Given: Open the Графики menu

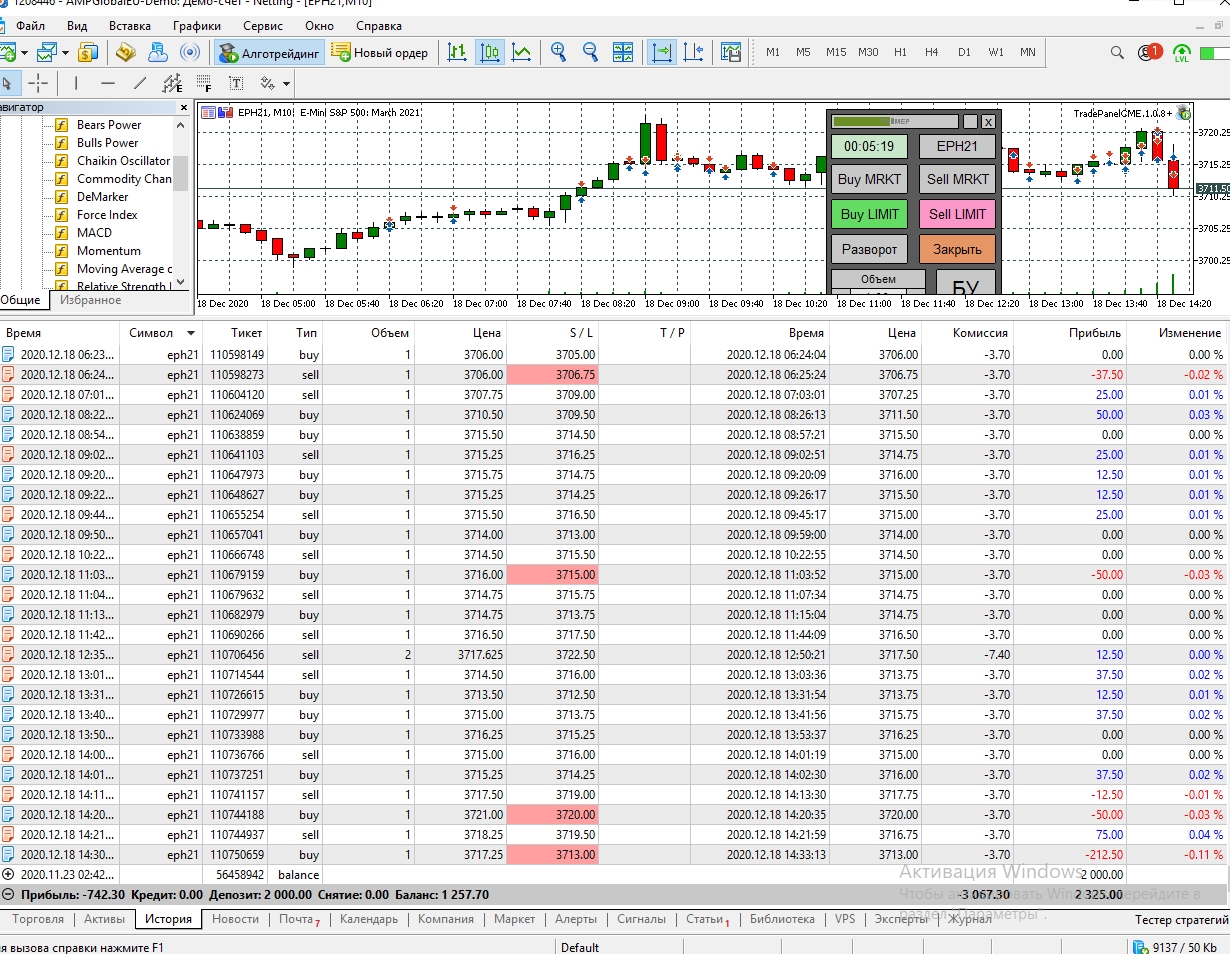Looking at the screenshot, I should pyautogui.click(x=197, y=25).
